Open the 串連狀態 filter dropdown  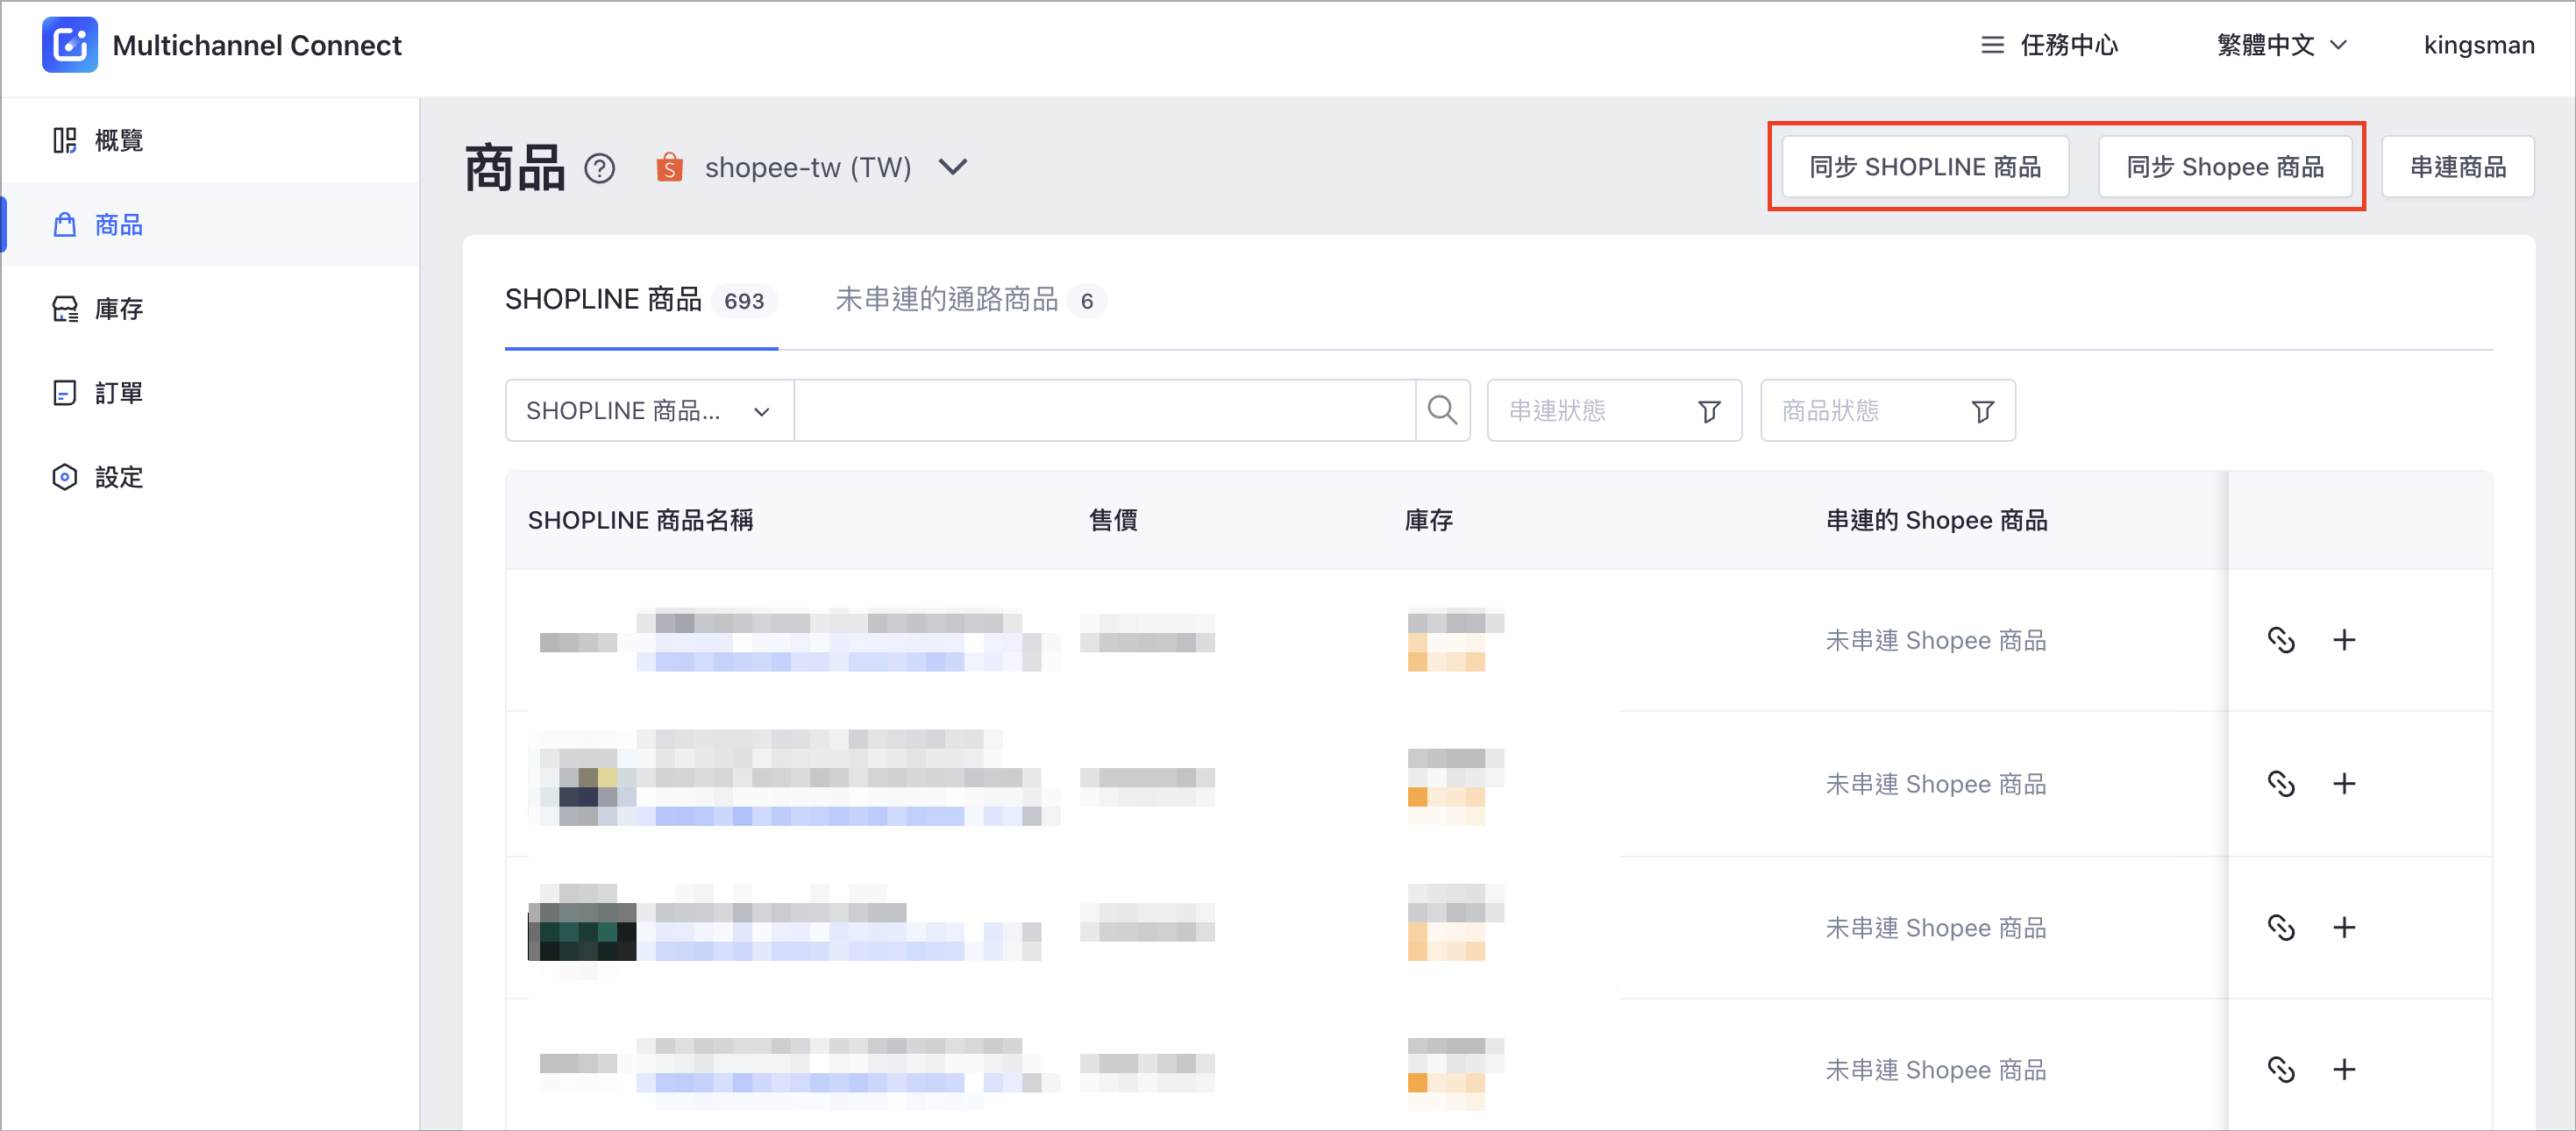click(1614, 411)
